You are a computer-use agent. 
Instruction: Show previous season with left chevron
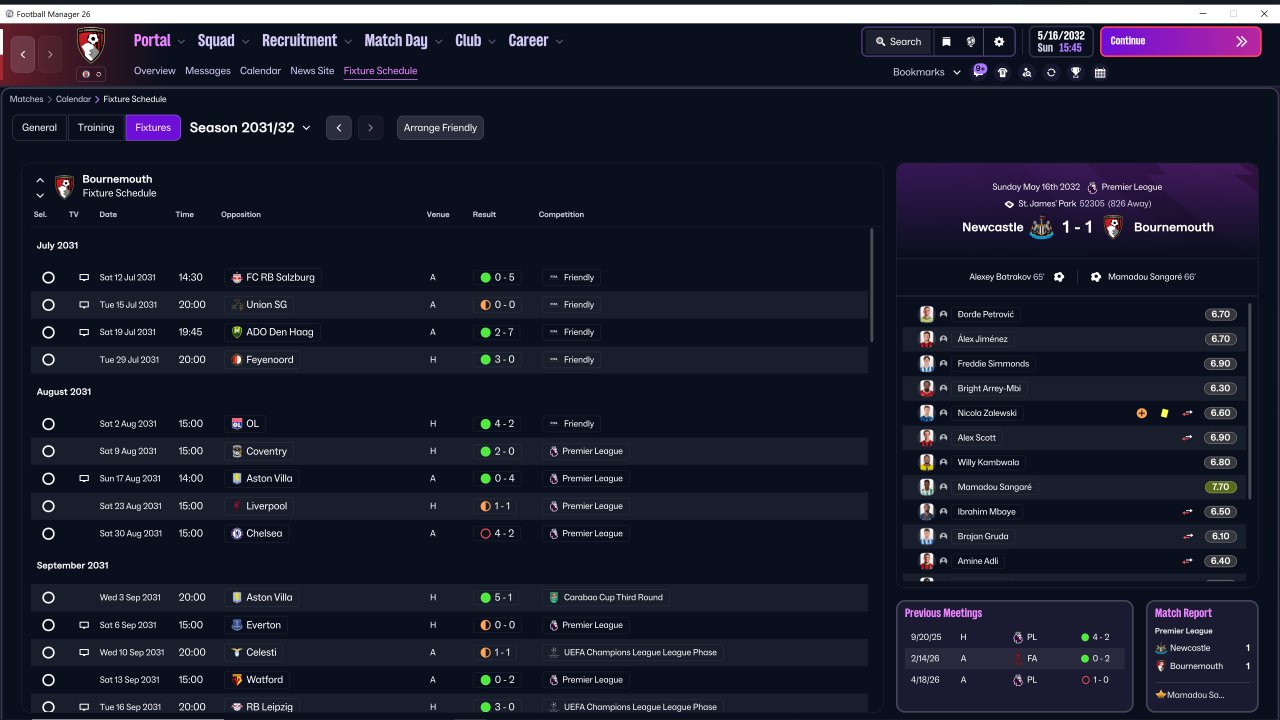click(x=339, y=128)
